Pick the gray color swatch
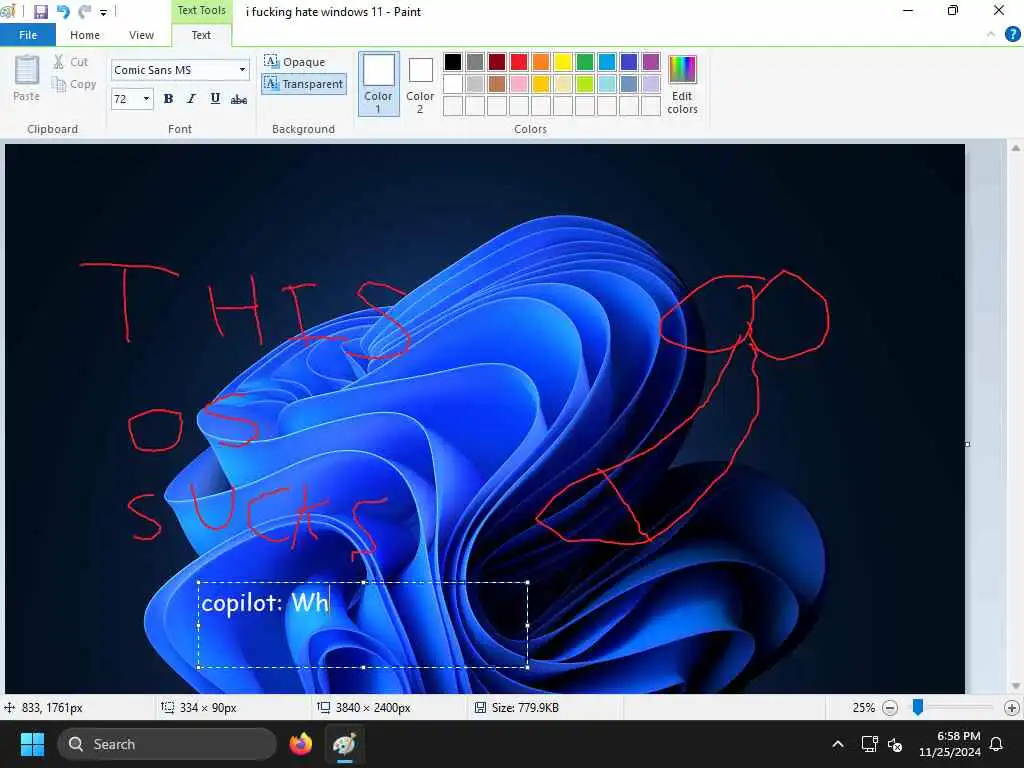The height and width of the screenshot is (768, 1024). tap(475, 62)
